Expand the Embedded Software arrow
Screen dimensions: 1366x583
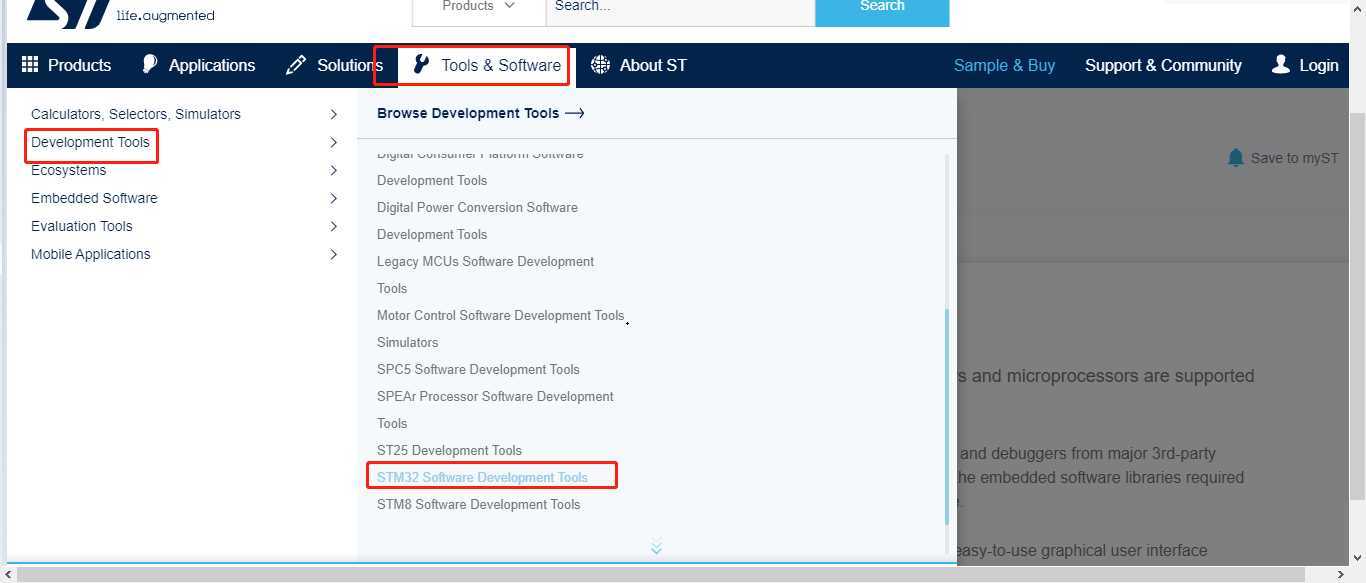(x=334, y=198)
